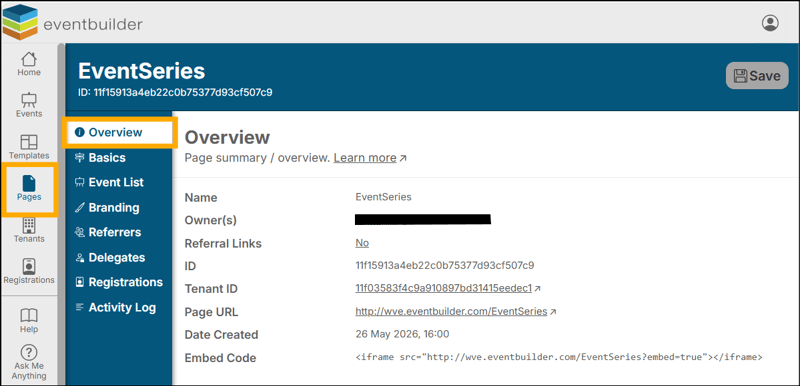
Task: Open the Events sidebar section
Action: pyautogui.click(x=29, y=105)
